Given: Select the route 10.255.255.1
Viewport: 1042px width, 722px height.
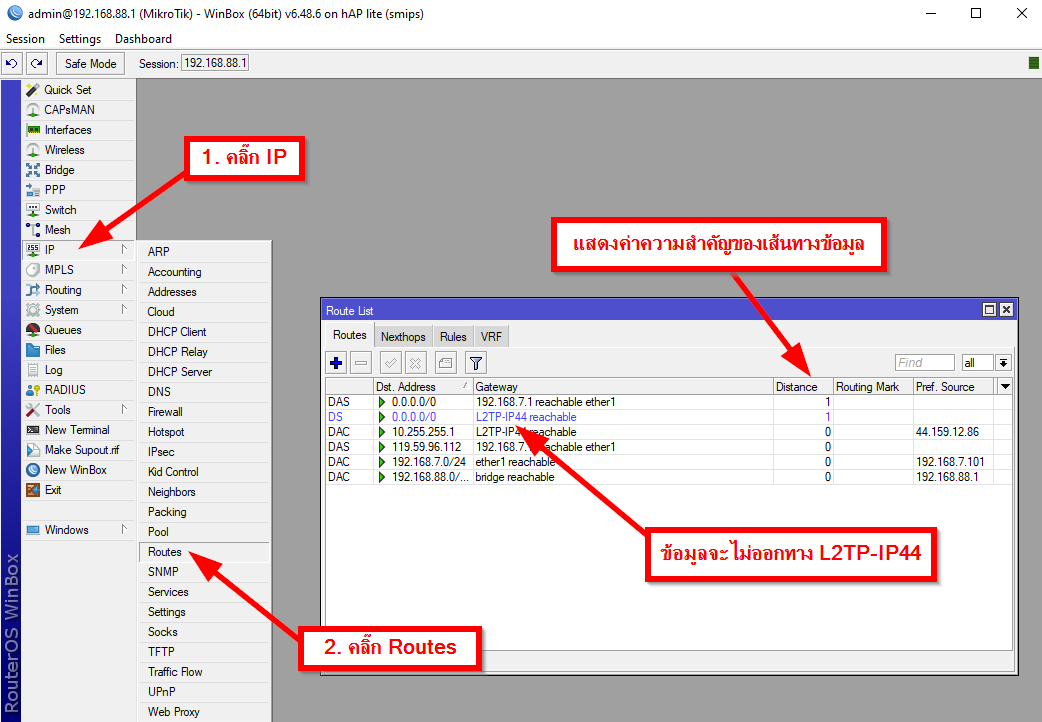Looking at the screenshot, I should click(669, 432).
